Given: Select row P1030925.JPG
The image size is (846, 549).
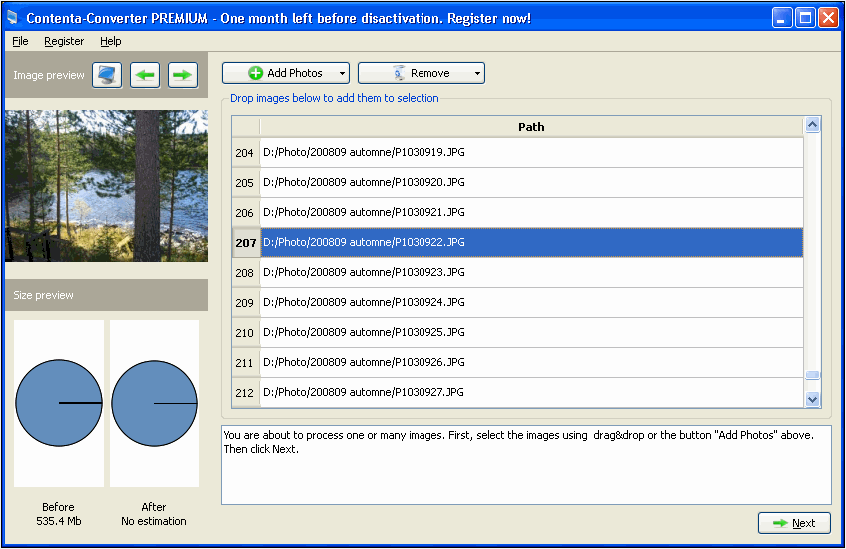Looking at the screenshot, I should tap(531, 332).
